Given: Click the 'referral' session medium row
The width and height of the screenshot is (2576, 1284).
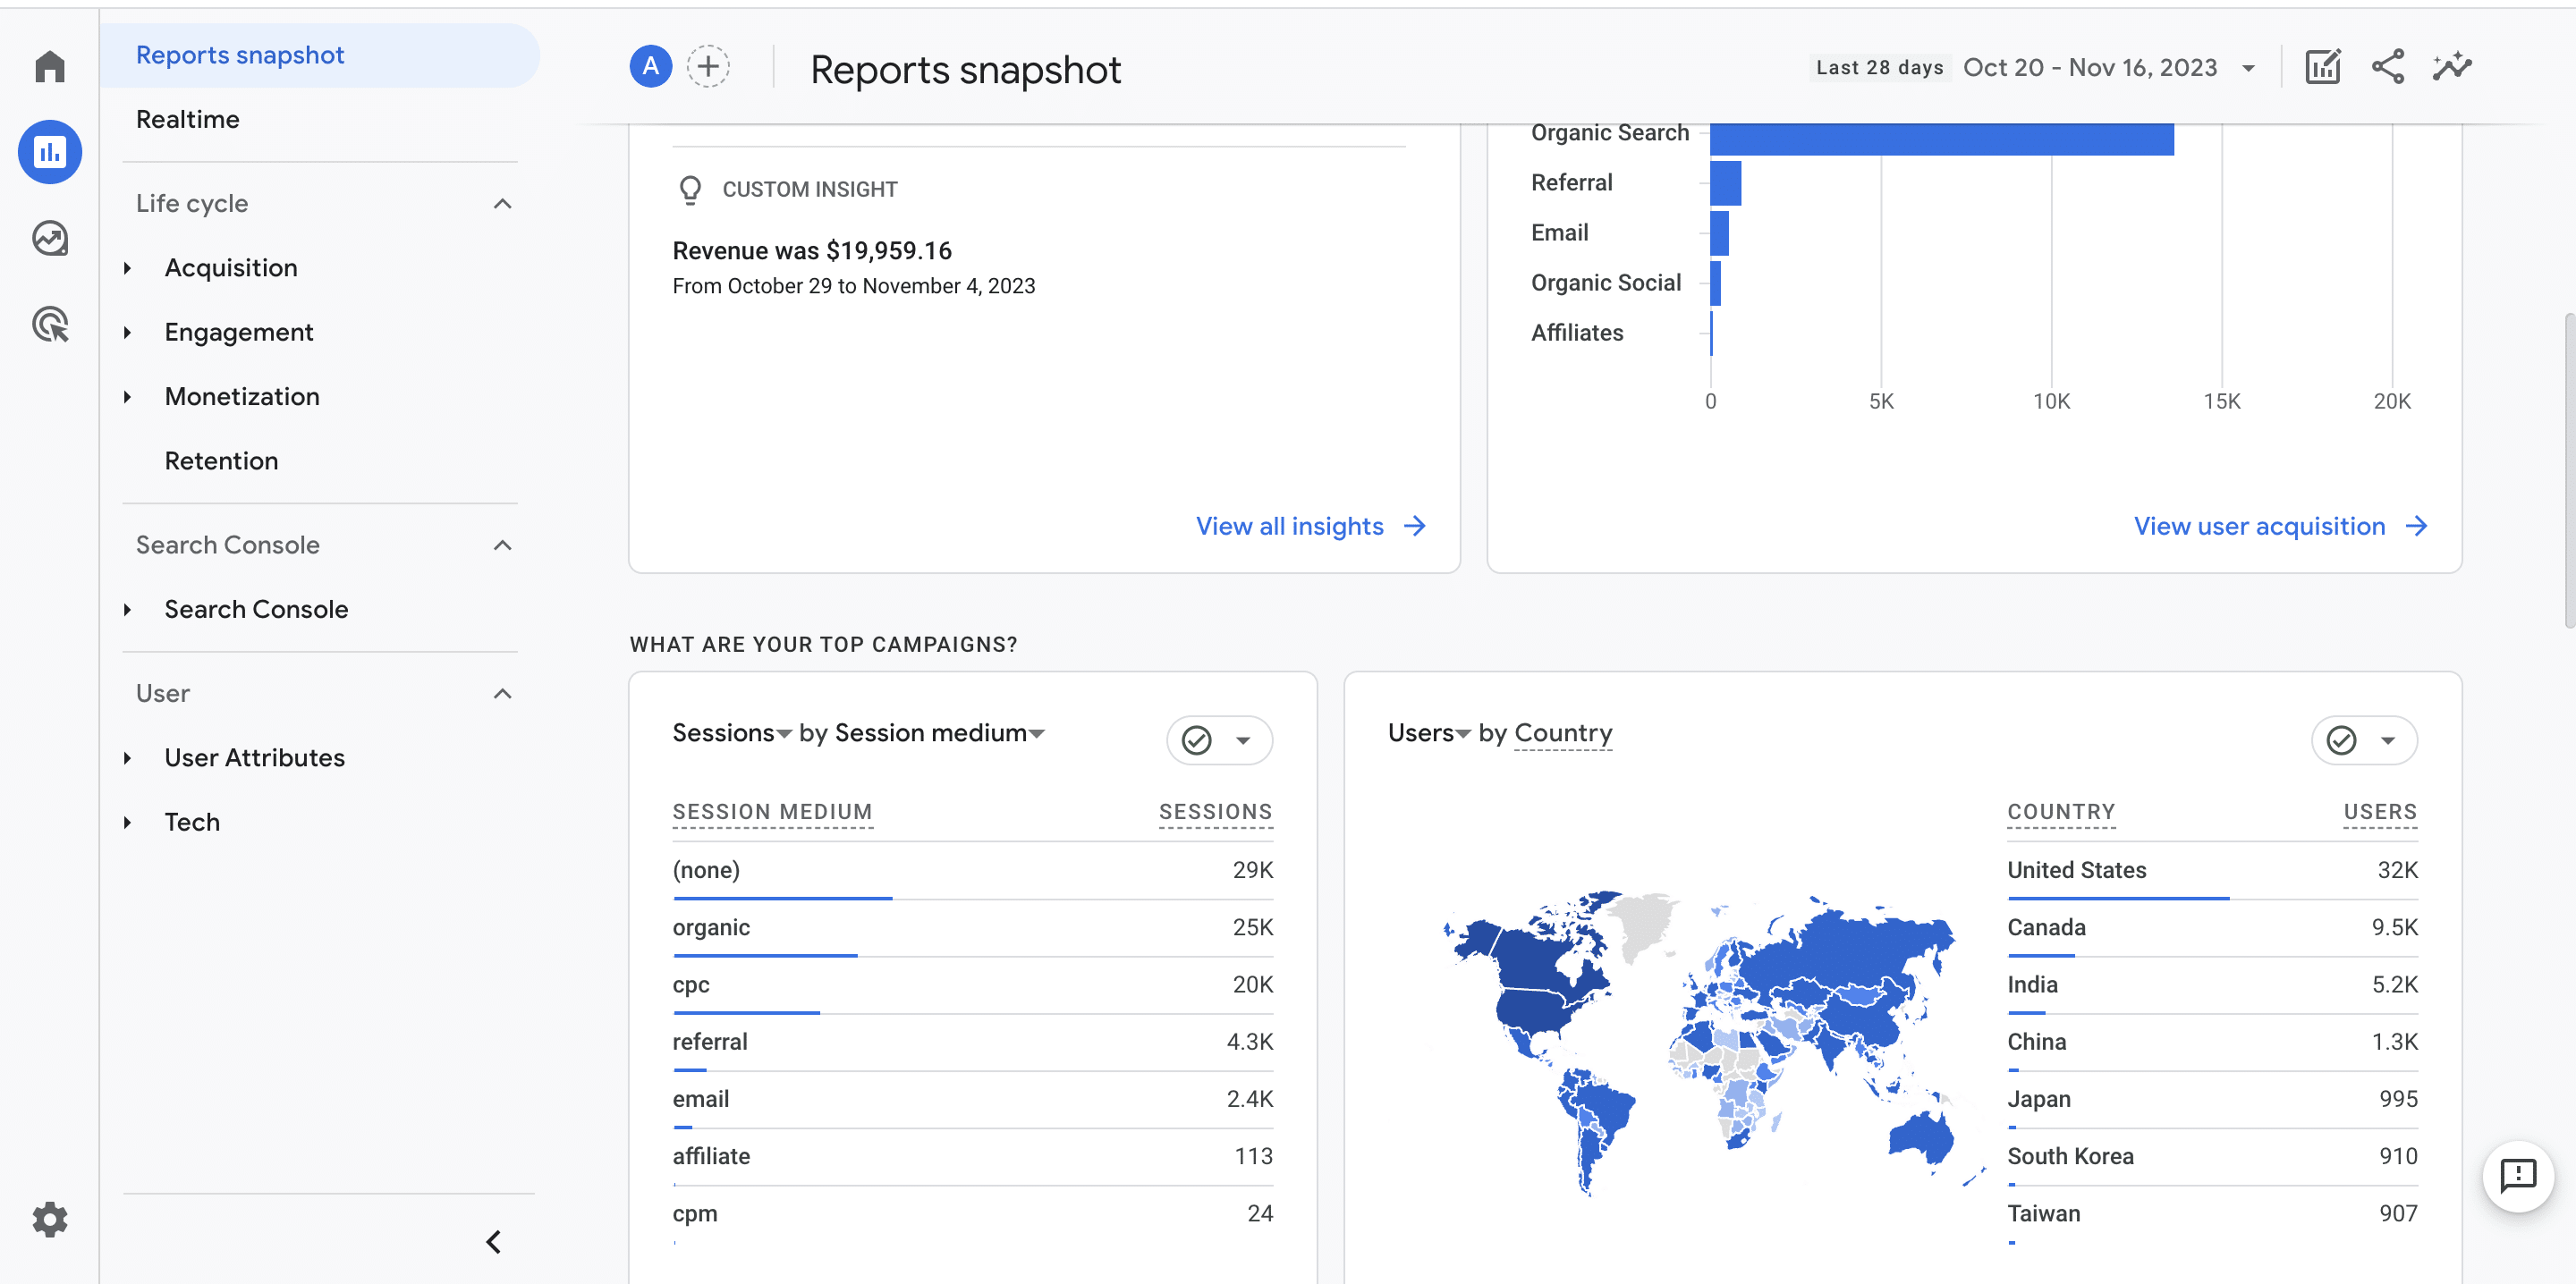Looking at the screenshot, I should point(972,1042).
